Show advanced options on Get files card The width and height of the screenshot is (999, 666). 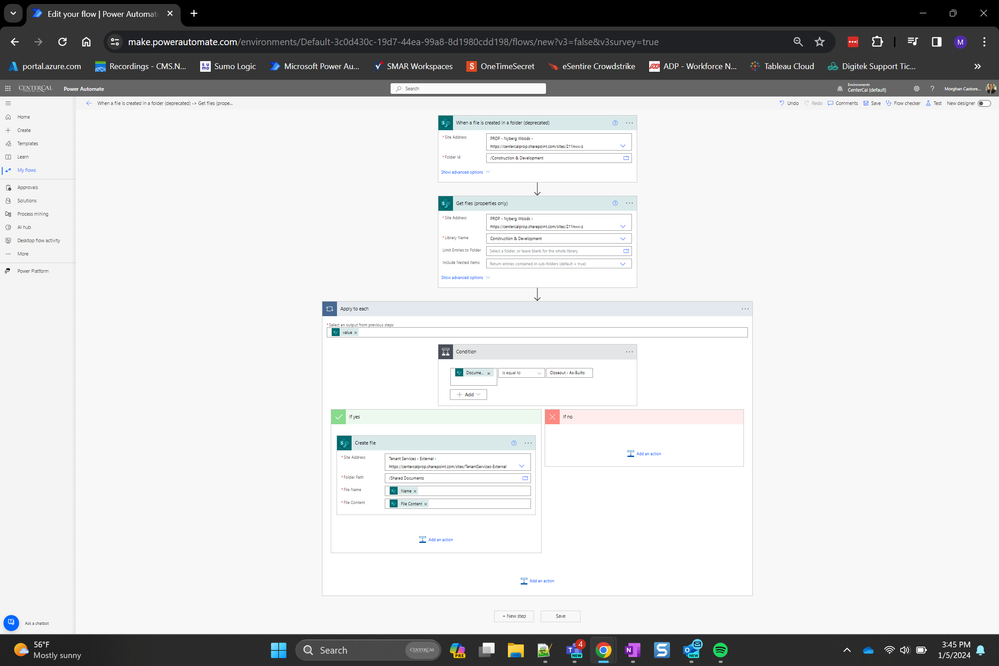click(466, 278)
